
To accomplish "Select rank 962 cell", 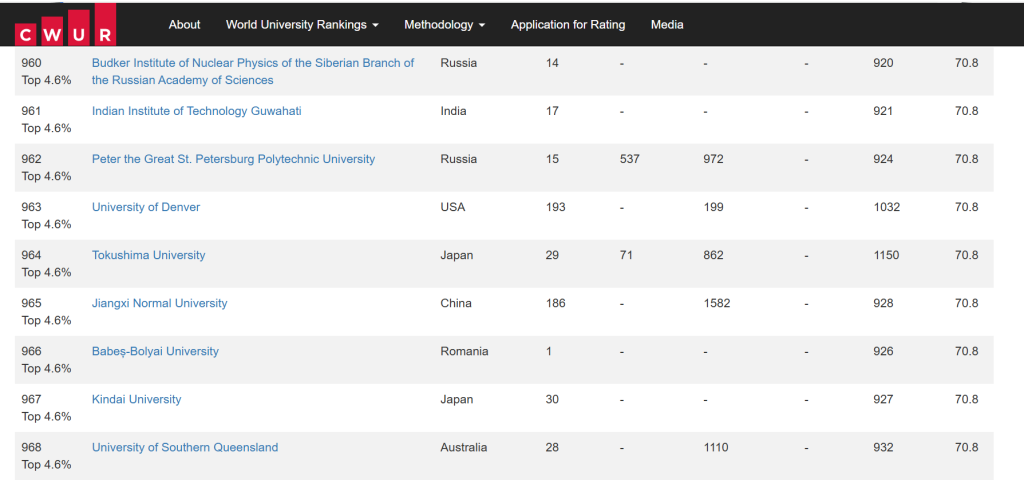I will click(46, 168).
